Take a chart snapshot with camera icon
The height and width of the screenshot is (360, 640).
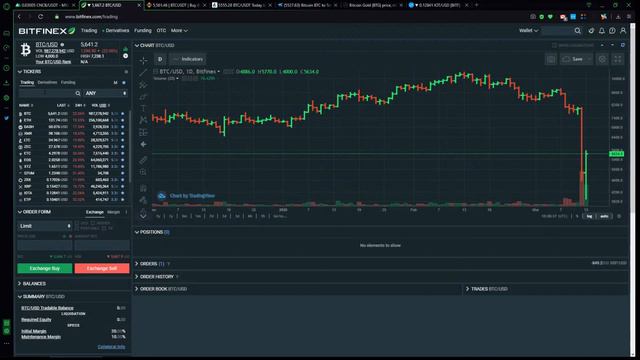coord(551,59)
